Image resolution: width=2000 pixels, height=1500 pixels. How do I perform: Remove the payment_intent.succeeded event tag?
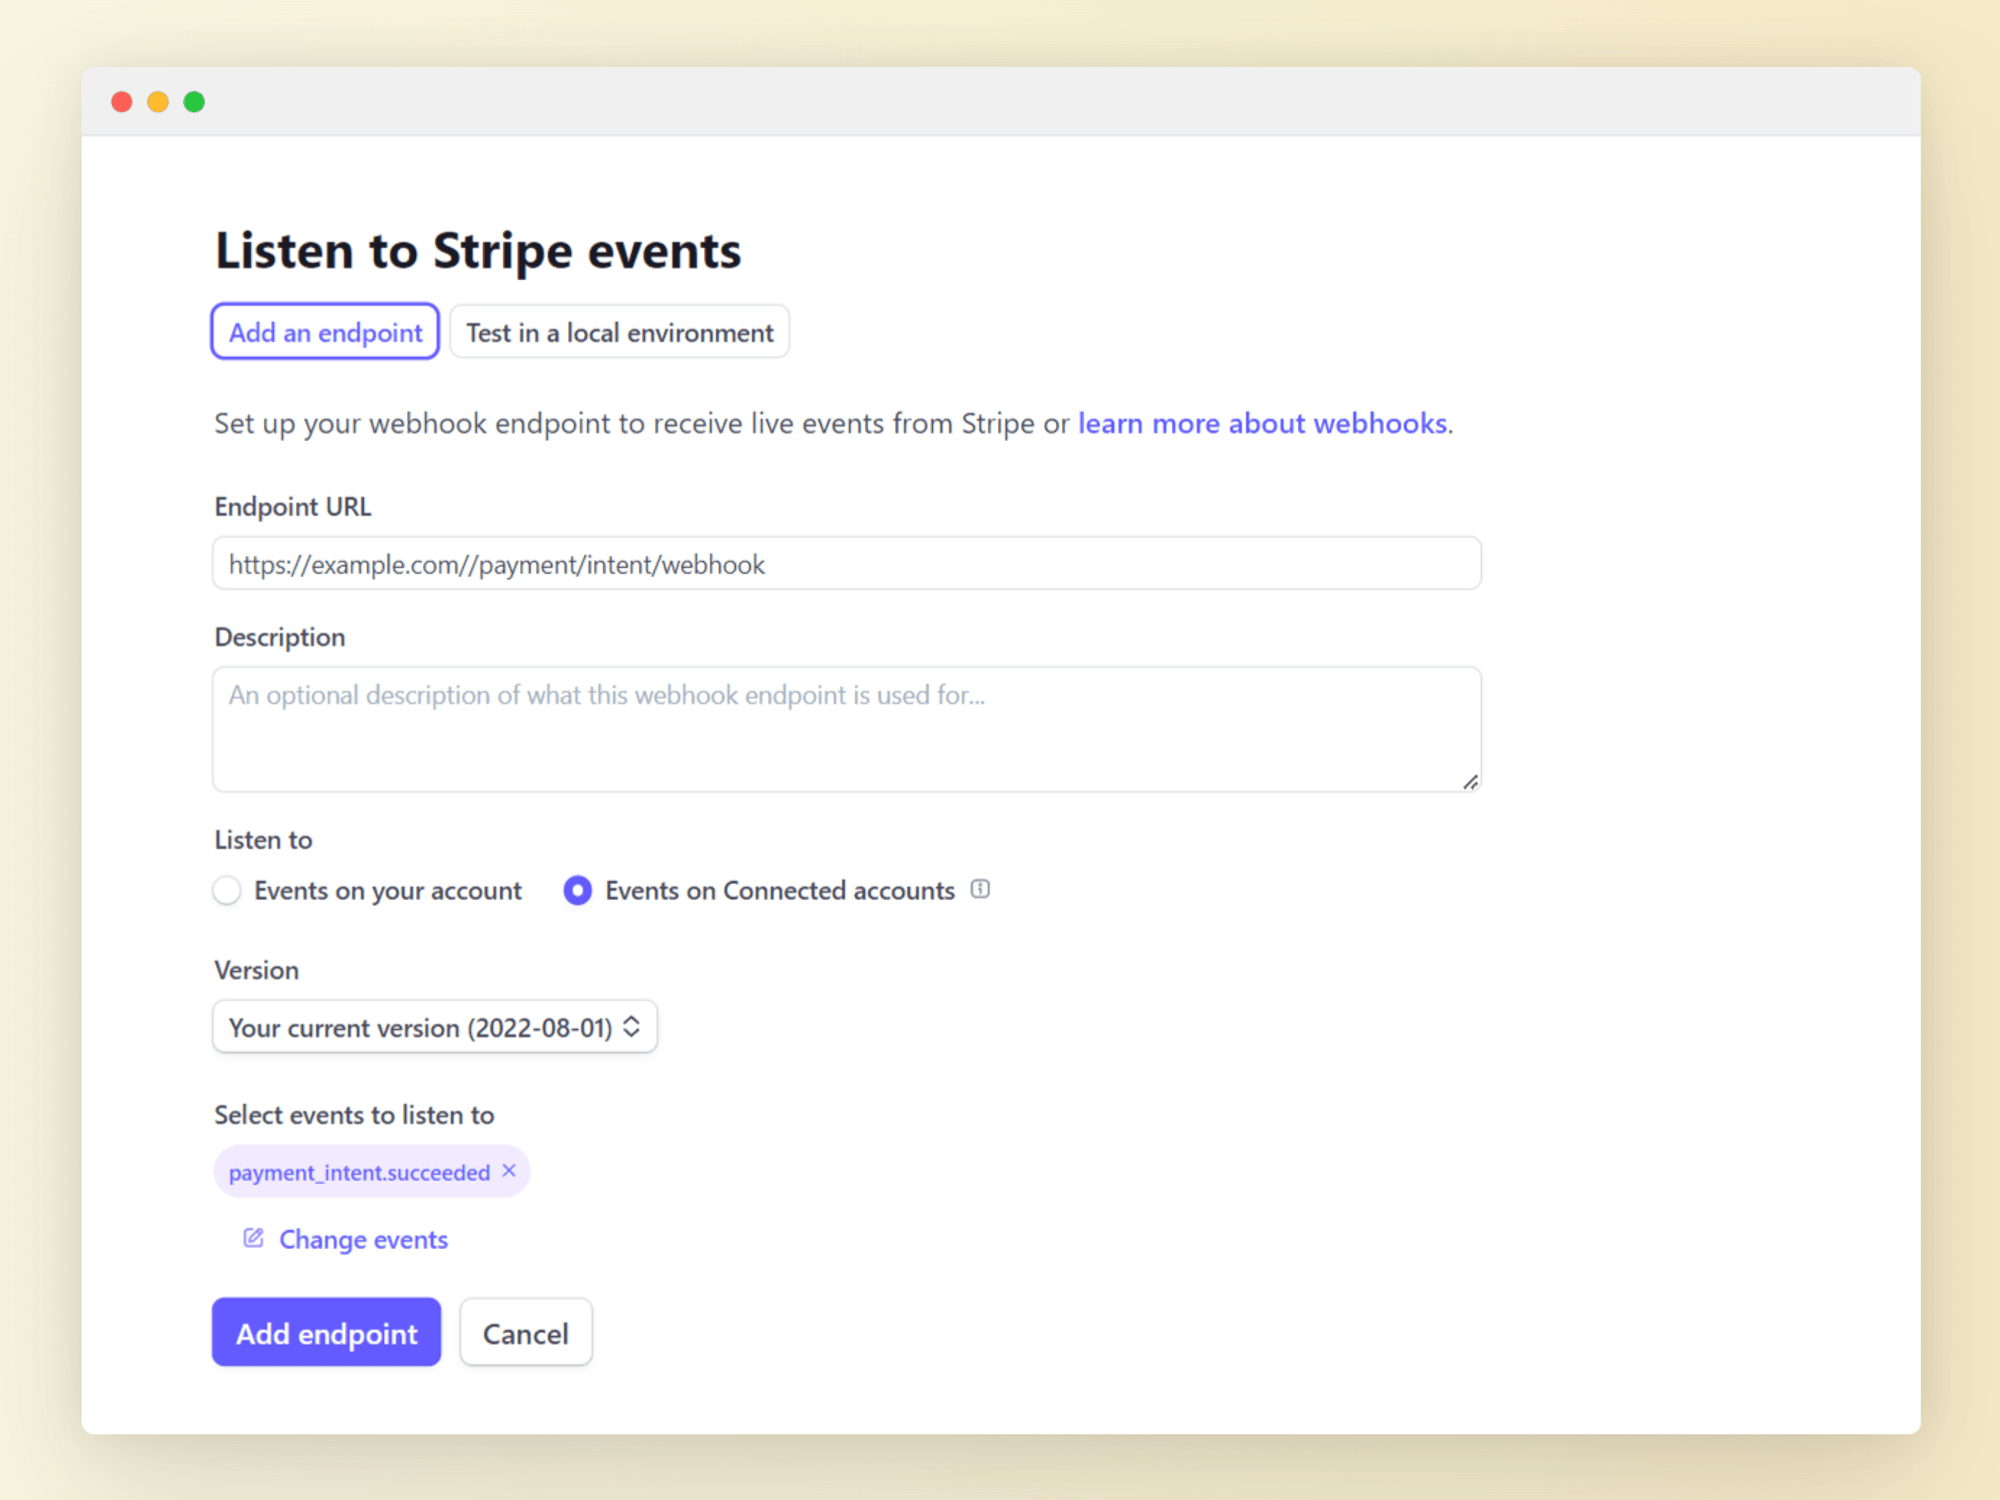(509, 1170)
